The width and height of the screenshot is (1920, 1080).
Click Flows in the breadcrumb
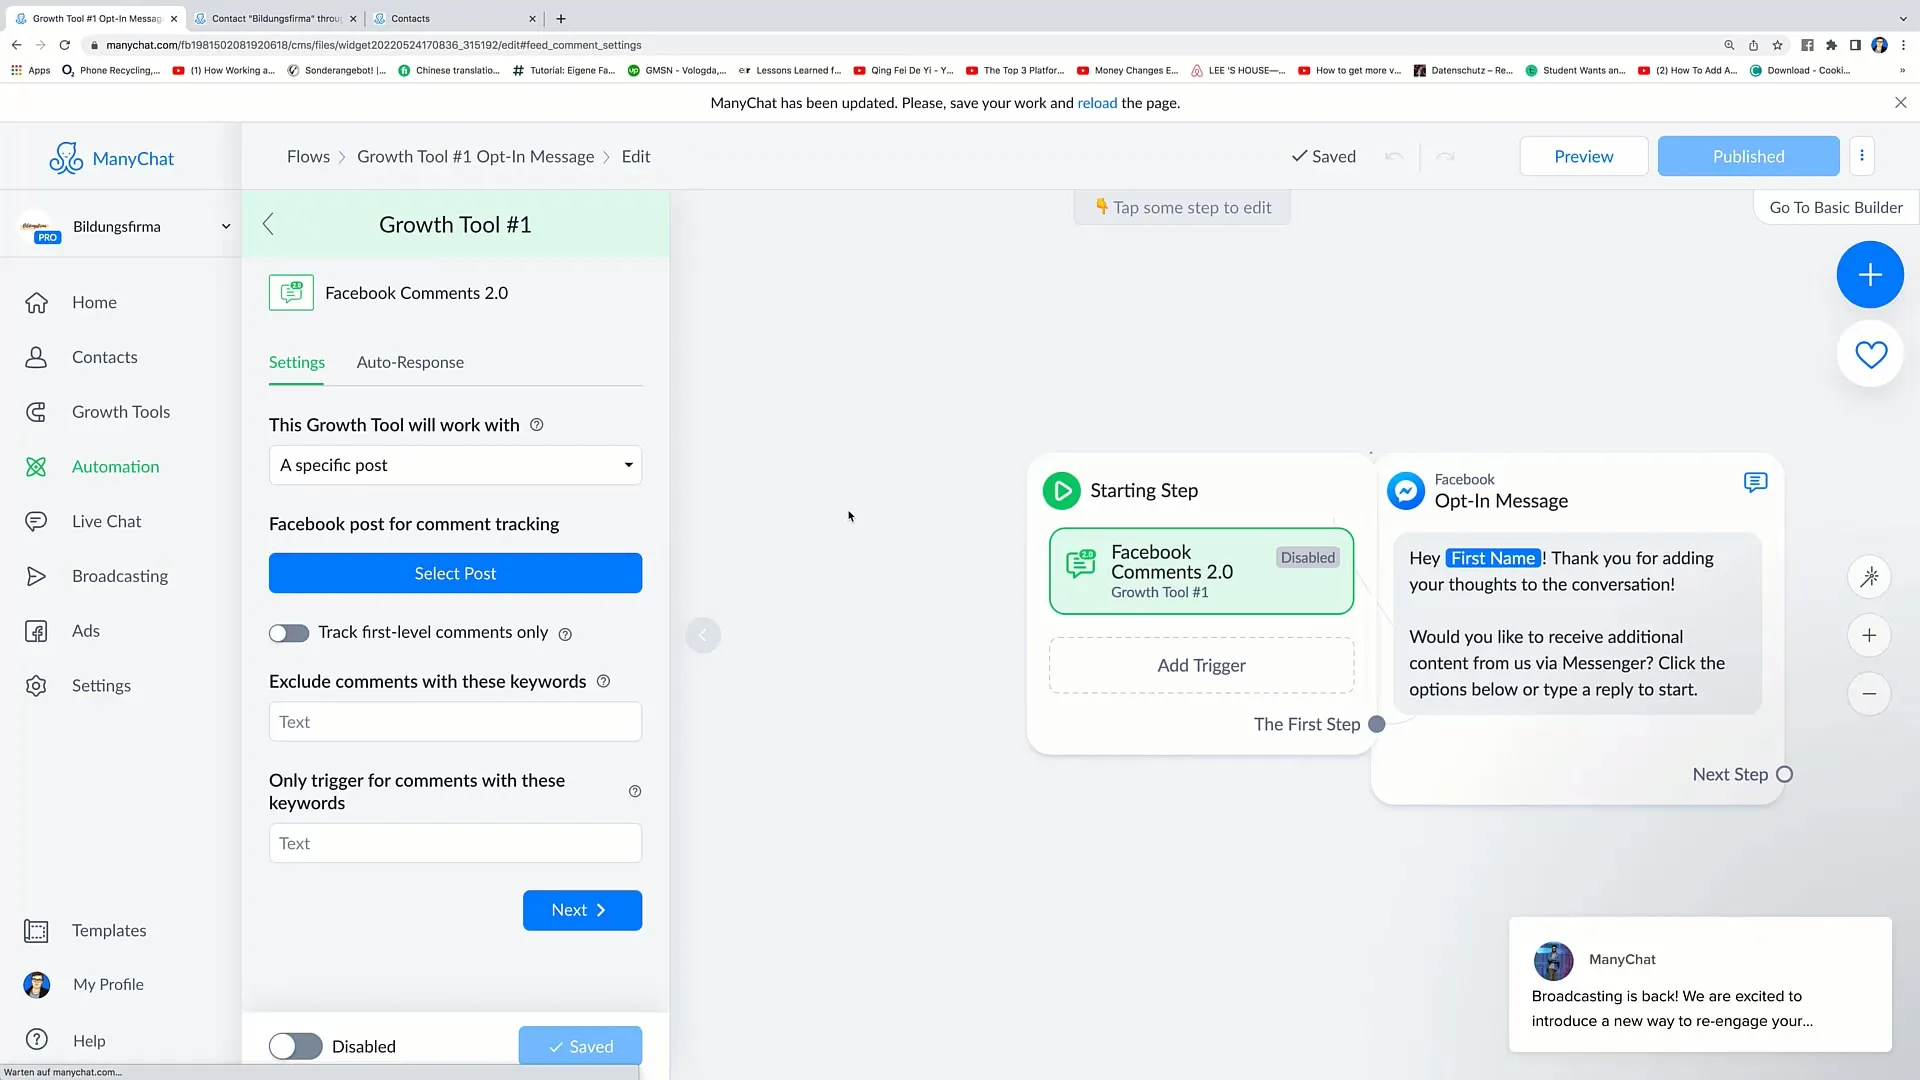(308, 157)
